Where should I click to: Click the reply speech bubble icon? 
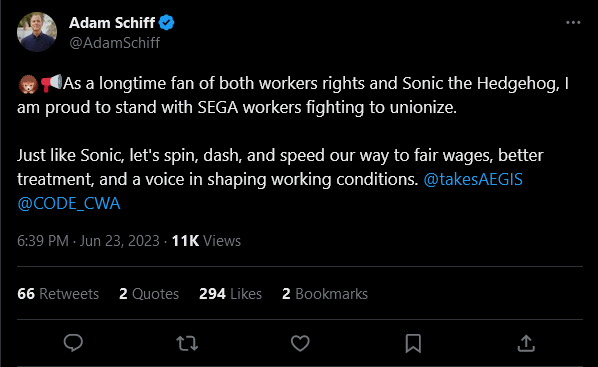[73, 343]
